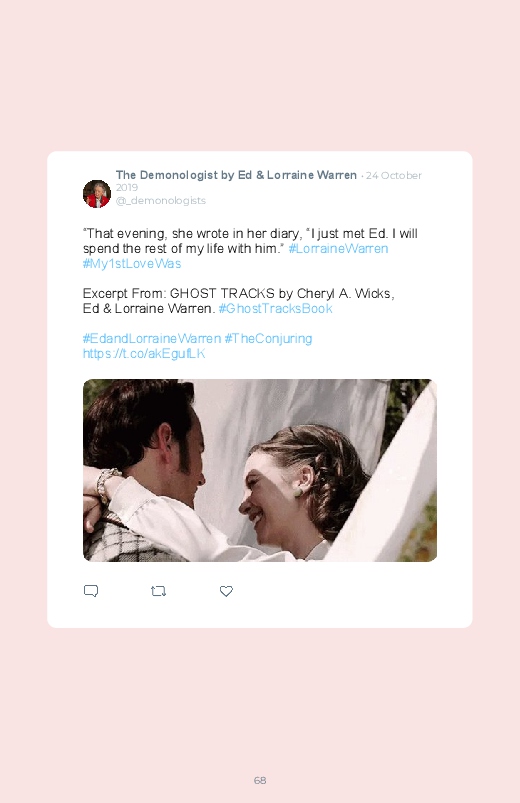
Task: Click the page number 68
Action: (x=260, y=780)
